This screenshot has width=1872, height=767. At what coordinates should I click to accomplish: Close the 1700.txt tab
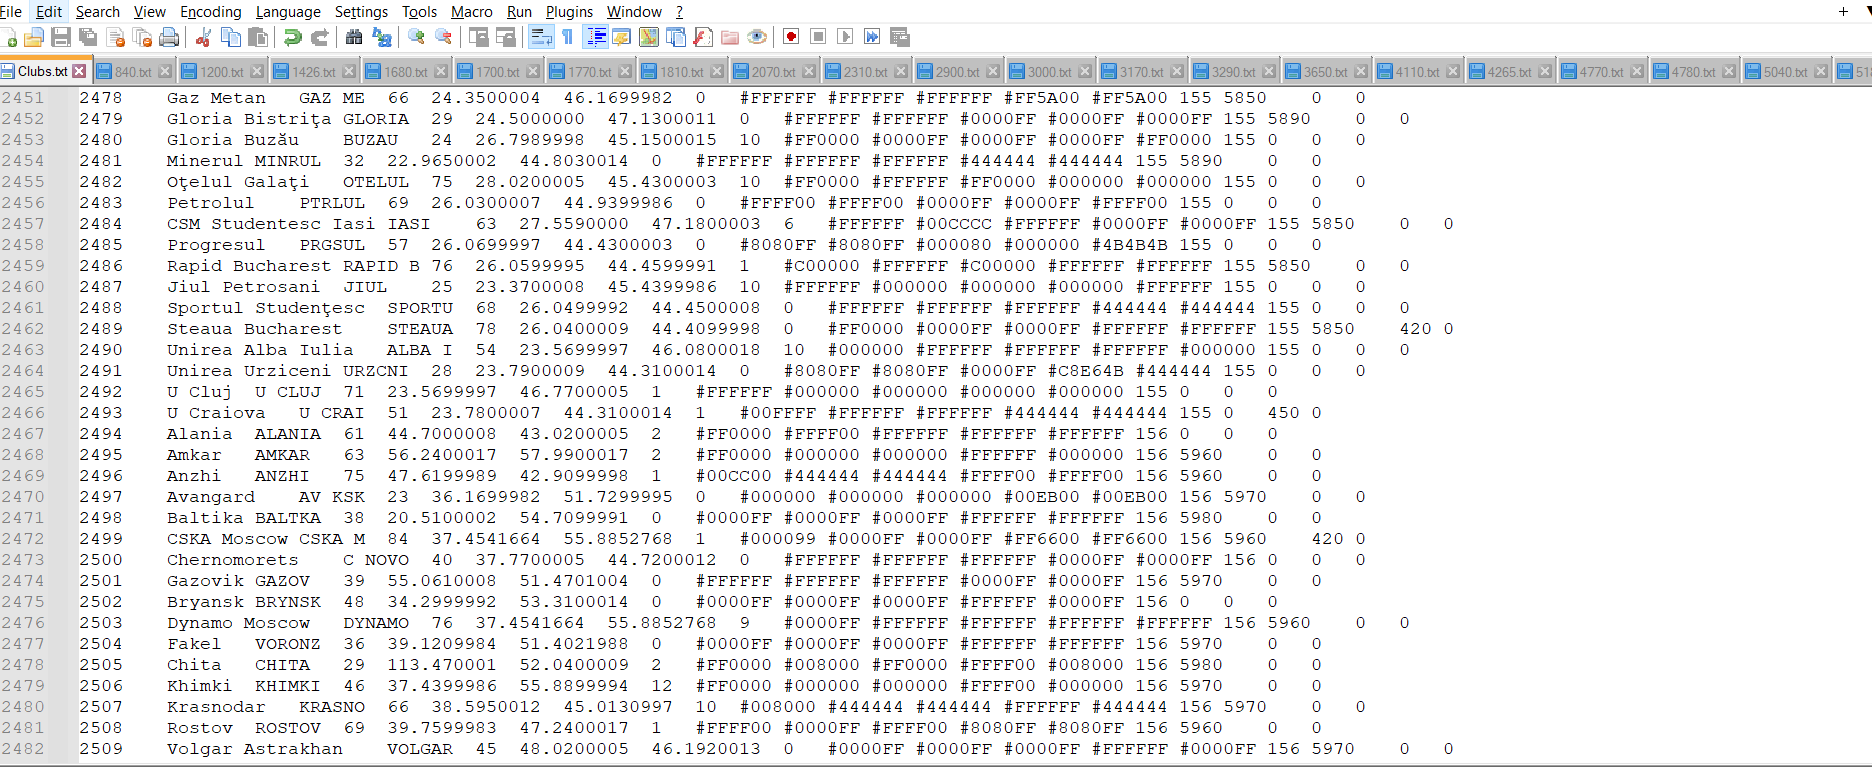click(533, 71)
